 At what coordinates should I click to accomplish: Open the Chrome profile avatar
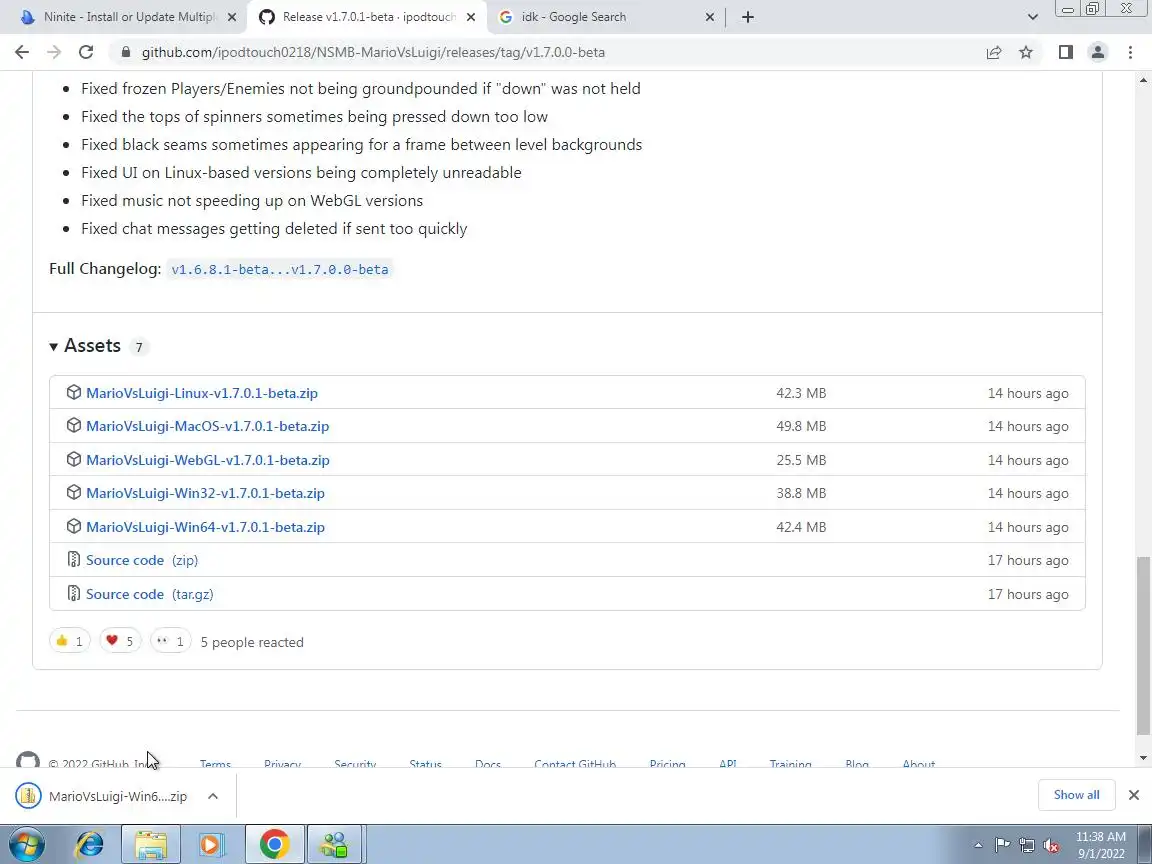[1098, 52]
